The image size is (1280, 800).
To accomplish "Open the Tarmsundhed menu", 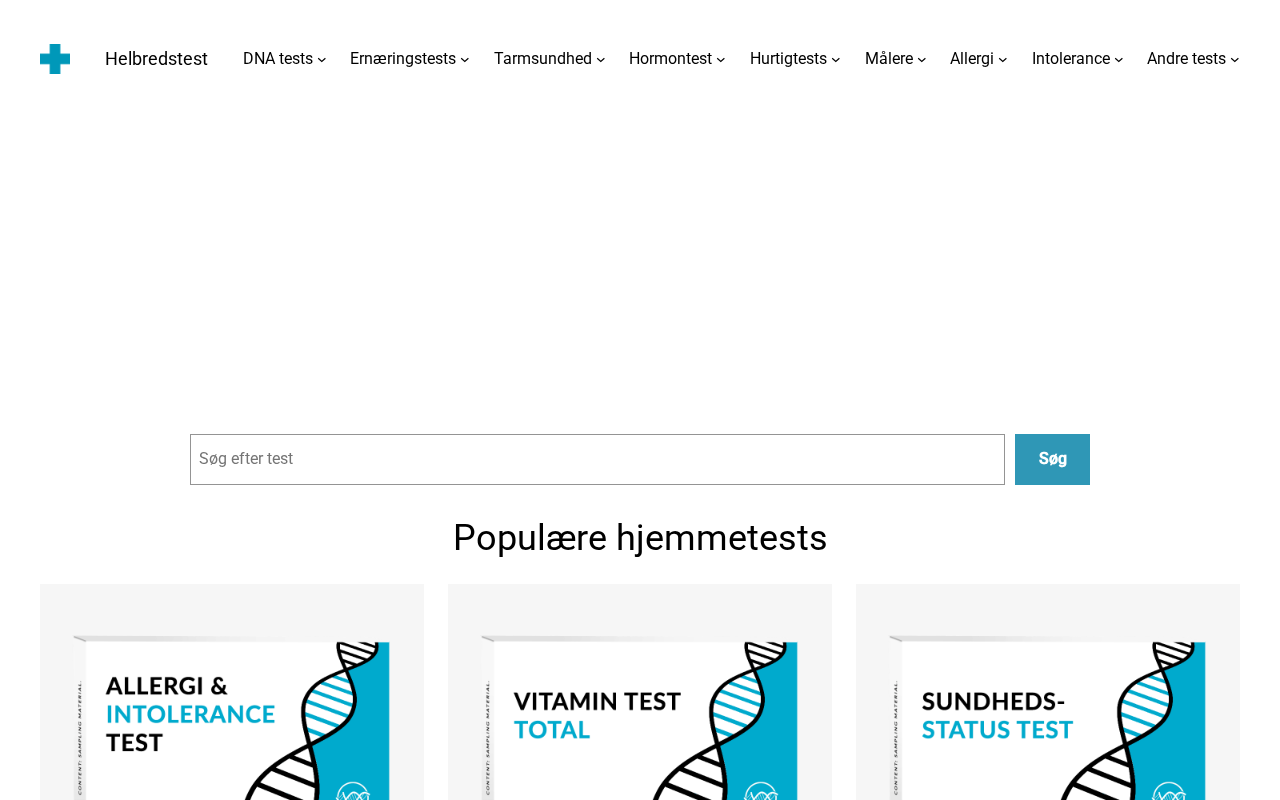I will 543,59.
